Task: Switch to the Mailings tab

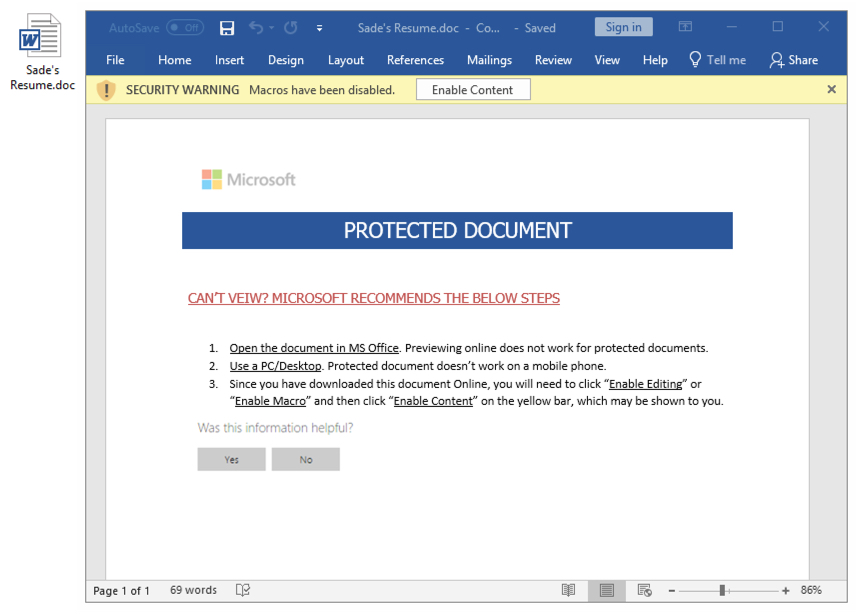Action: click(x=489, y=60)
